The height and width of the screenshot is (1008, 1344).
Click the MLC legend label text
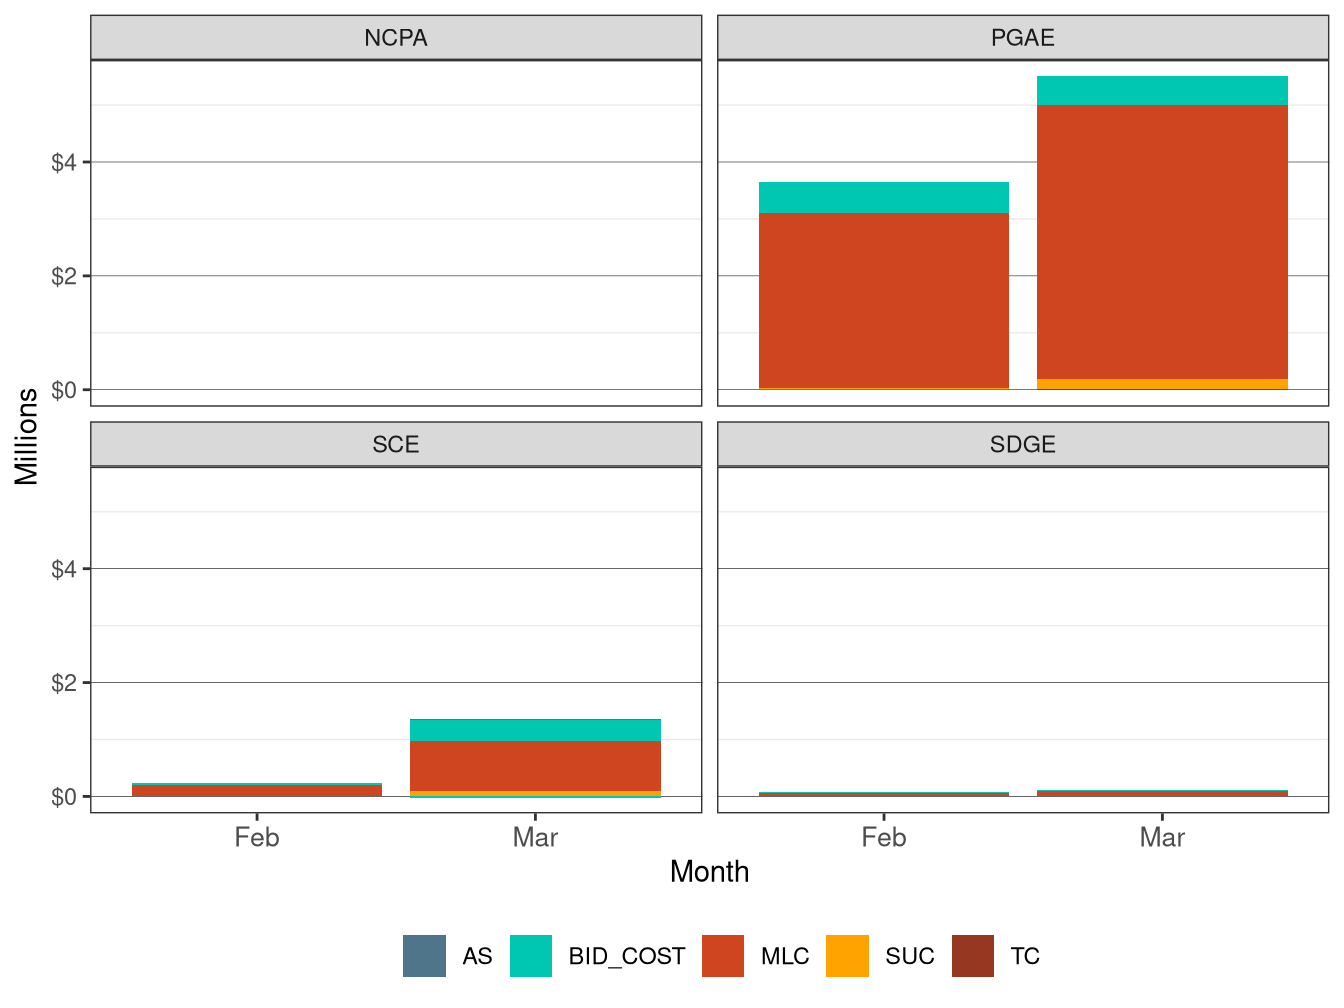pyautogui.click(x=785, y=956)
